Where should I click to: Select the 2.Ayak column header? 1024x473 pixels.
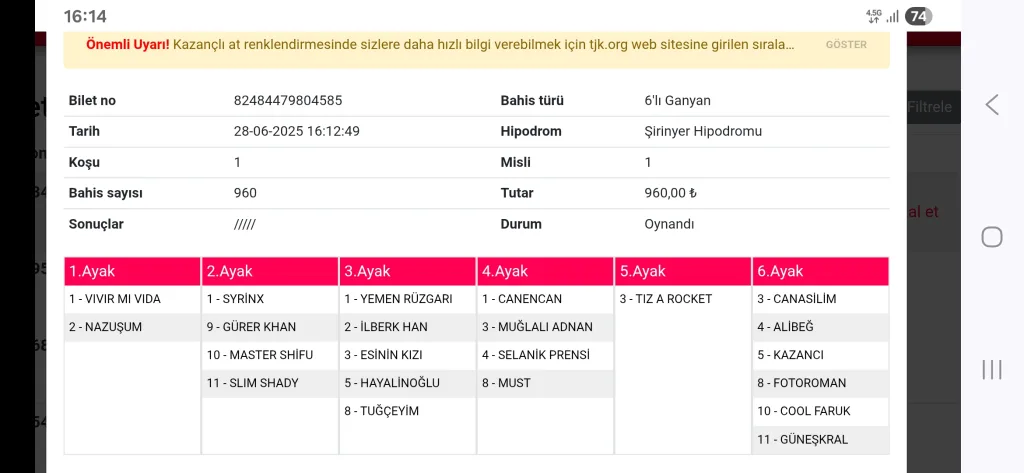coord(270,271)
